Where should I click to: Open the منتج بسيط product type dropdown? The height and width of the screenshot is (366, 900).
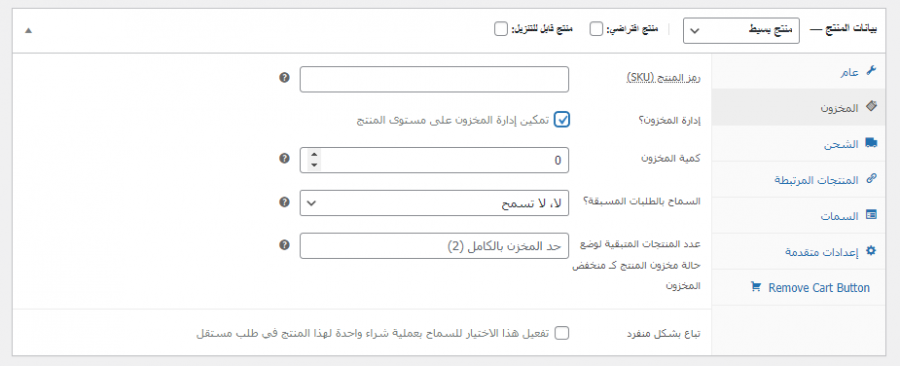(741, 30)
